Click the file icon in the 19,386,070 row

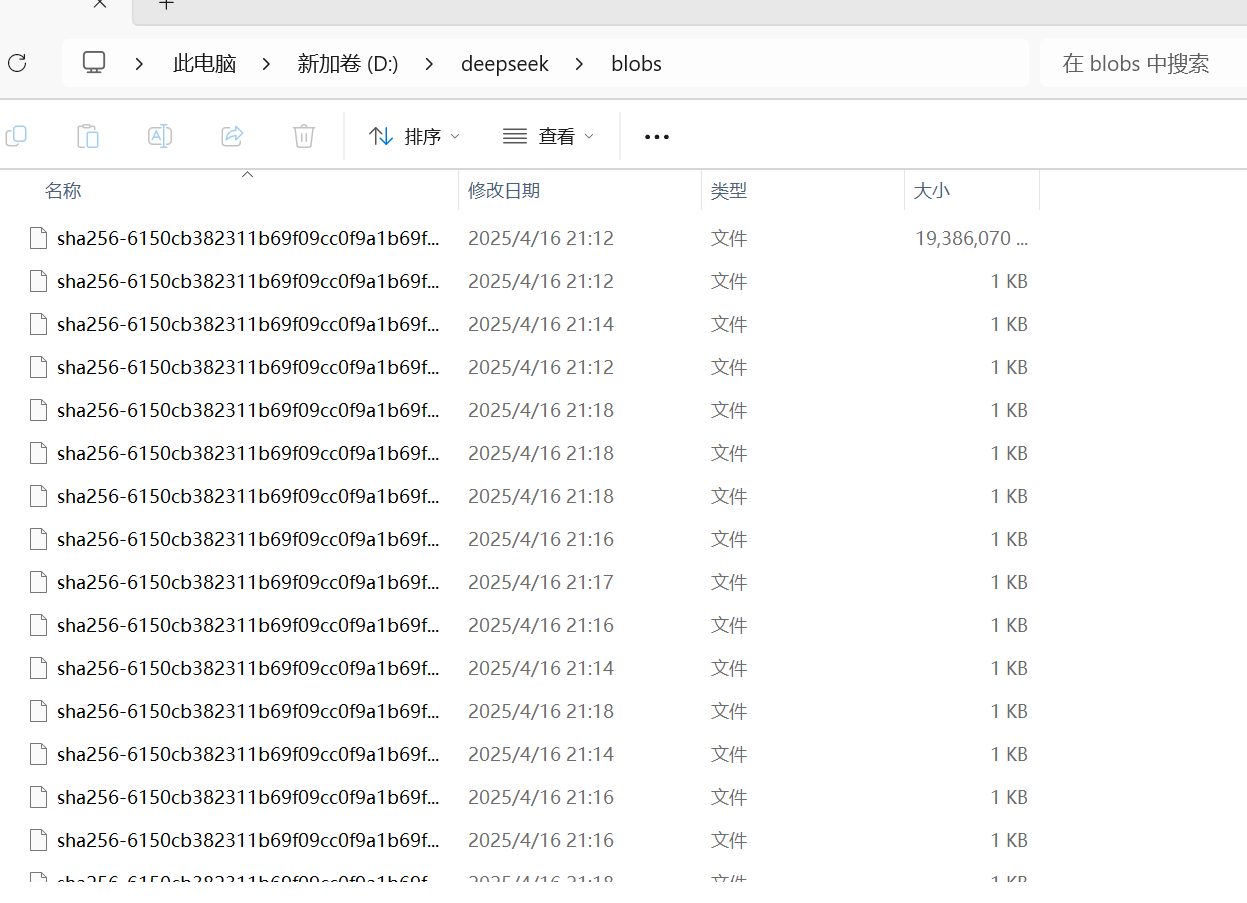(39, 238)
